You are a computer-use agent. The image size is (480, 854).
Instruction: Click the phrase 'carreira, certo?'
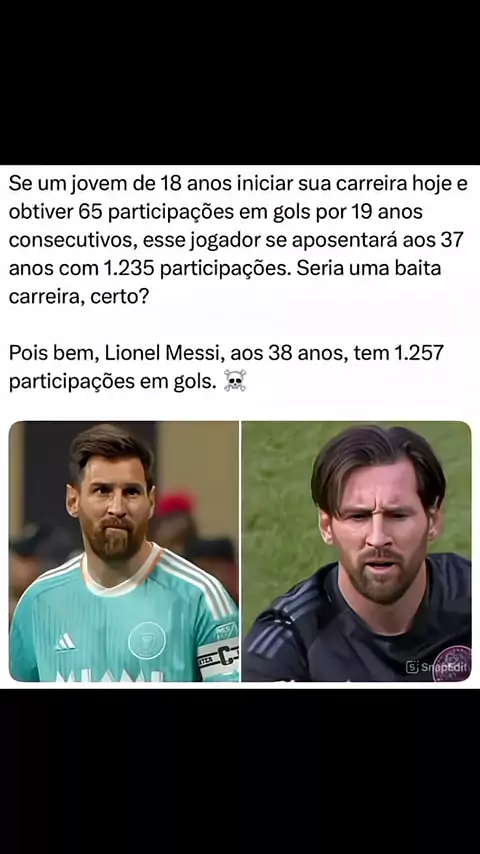point(78,297)
